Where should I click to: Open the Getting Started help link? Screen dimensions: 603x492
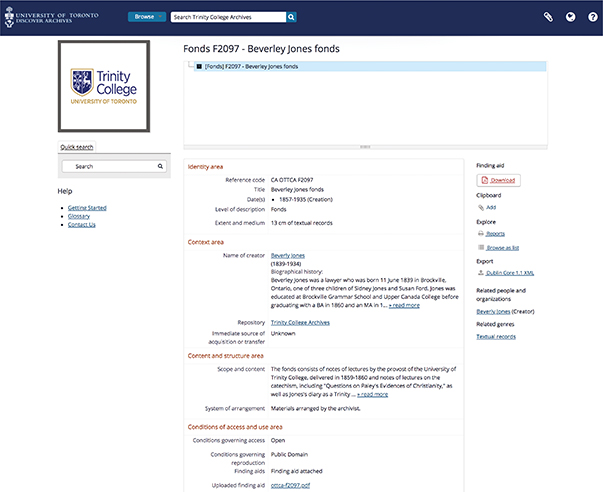click(87, 208)
